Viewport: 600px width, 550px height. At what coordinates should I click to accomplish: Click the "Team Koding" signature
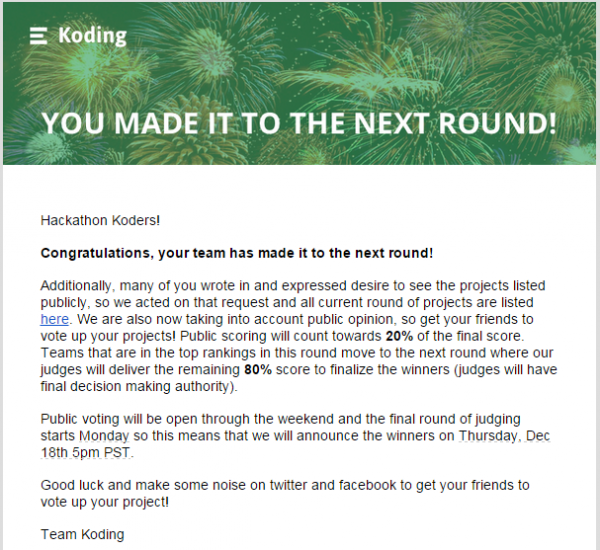82,534
